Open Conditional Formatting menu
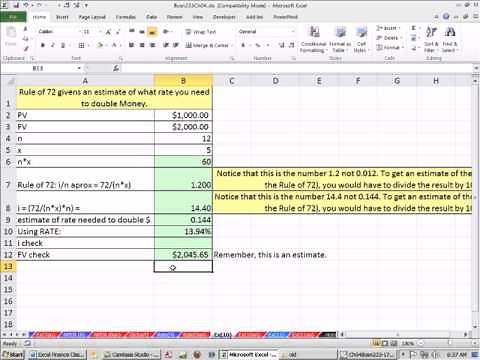This screenshot has width=480, height=360. [313, 39]
